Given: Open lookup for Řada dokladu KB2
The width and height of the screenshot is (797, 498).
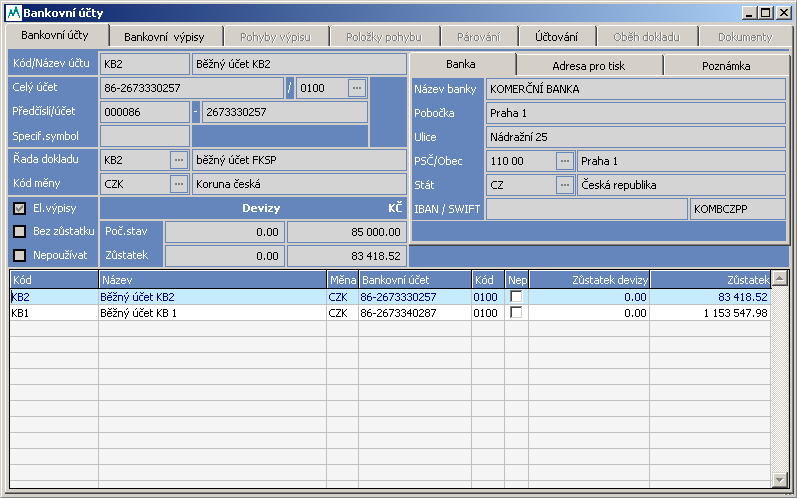Looking at the screenshot, I should [x=179, y=160].
